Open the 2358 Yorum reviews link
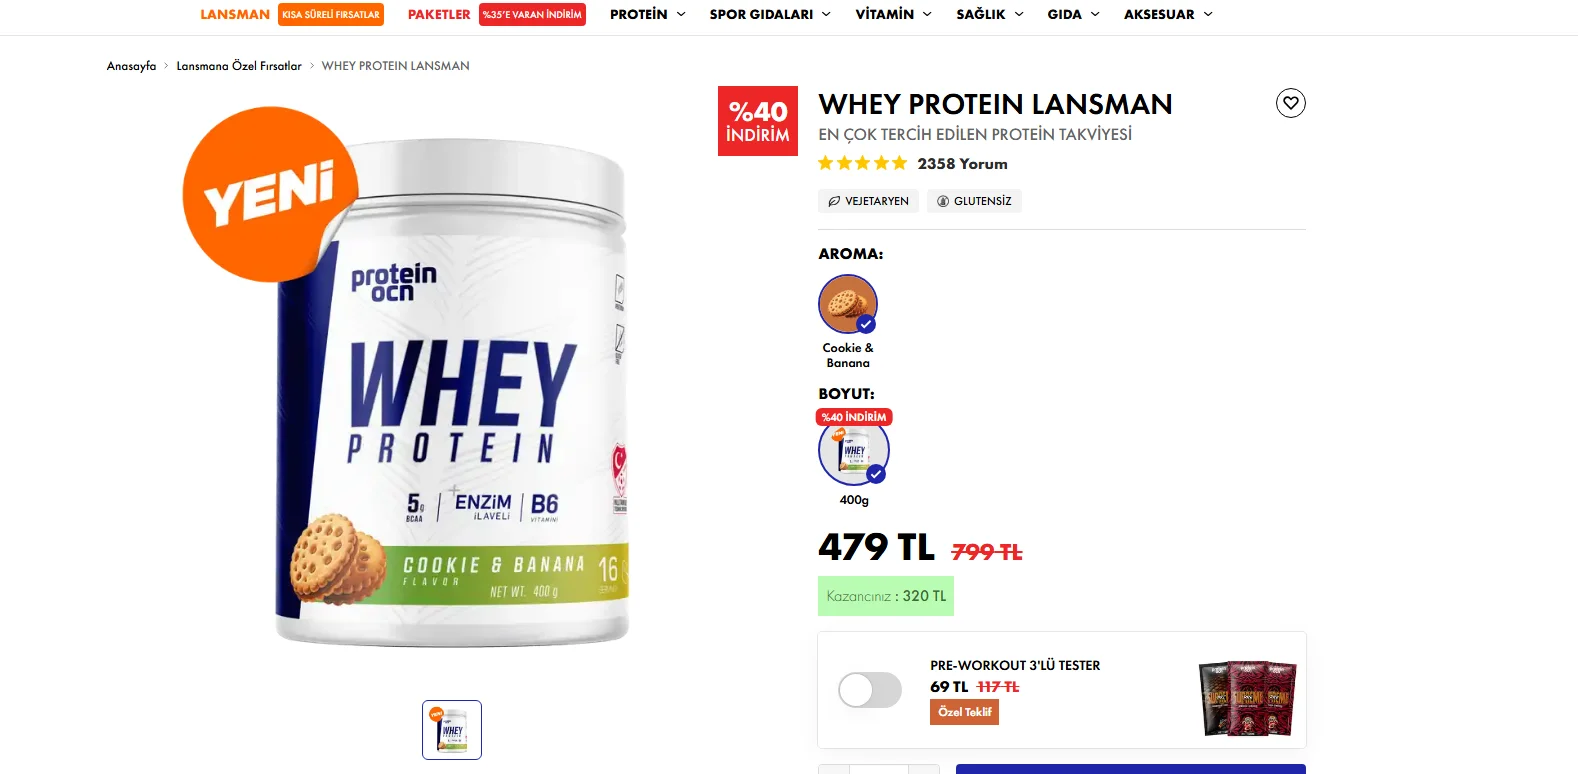The width and height of the screenshot is (1578, 774). click(x=962, y=163)
